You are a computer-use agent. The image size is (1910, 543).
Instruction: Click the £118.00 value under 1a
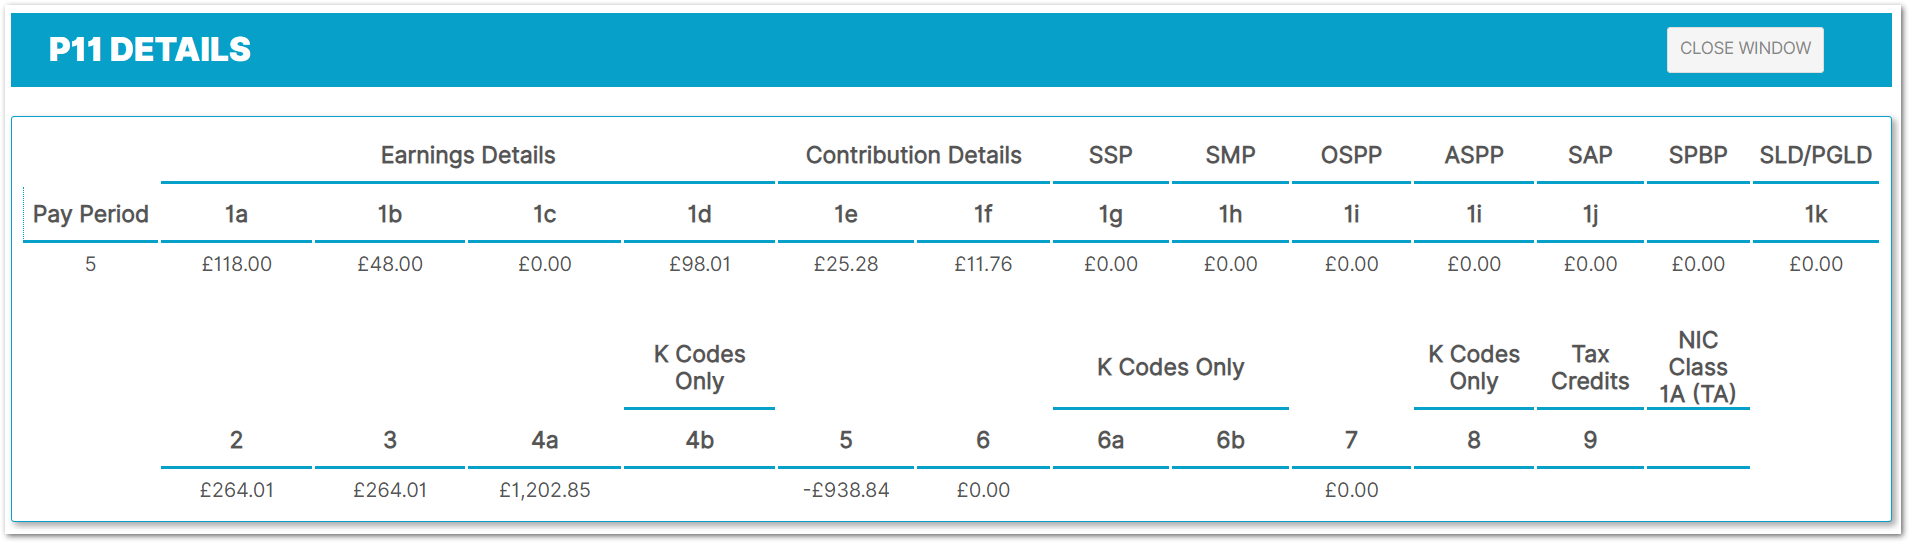pos(236,264)
